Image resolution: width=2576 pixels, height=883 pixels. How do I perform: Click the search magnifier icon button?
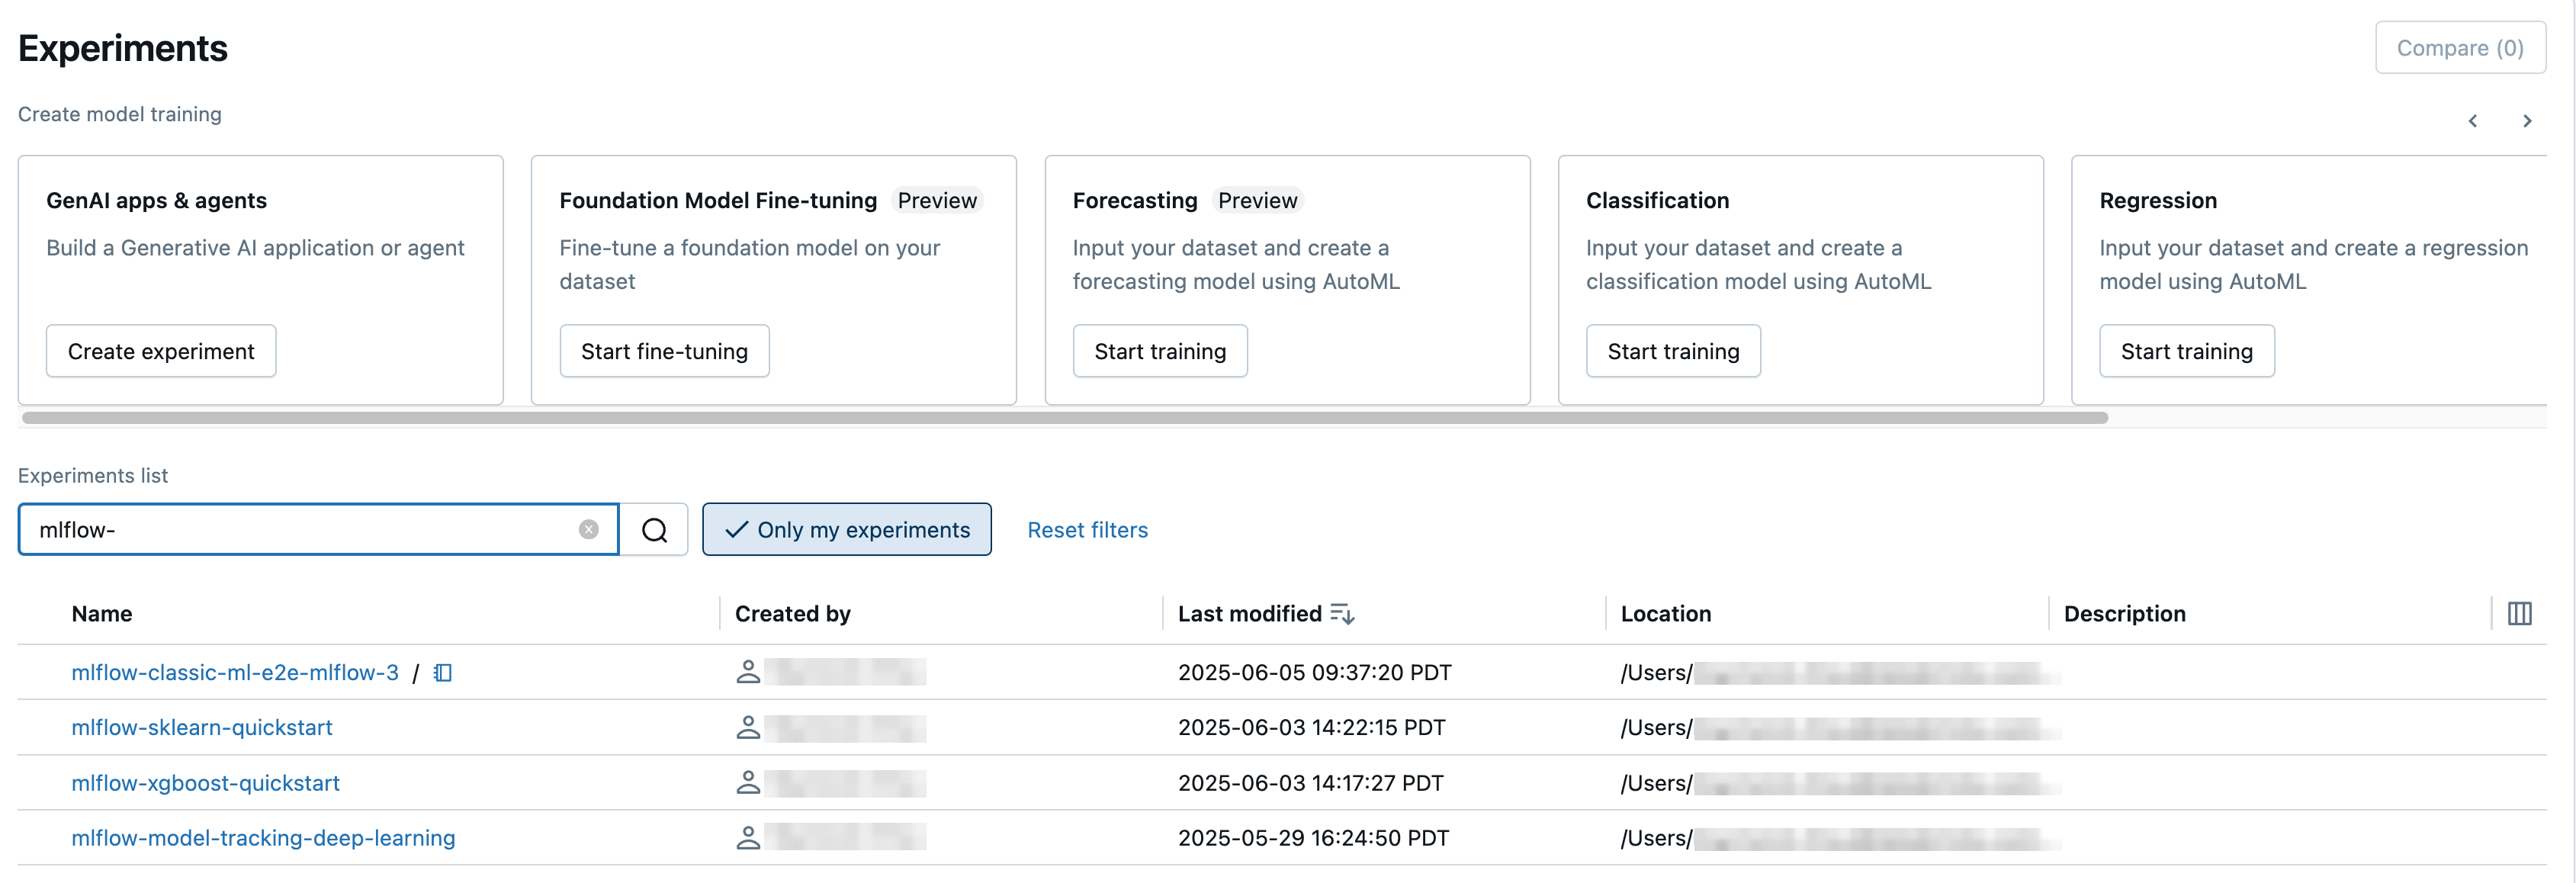(654, 530)
